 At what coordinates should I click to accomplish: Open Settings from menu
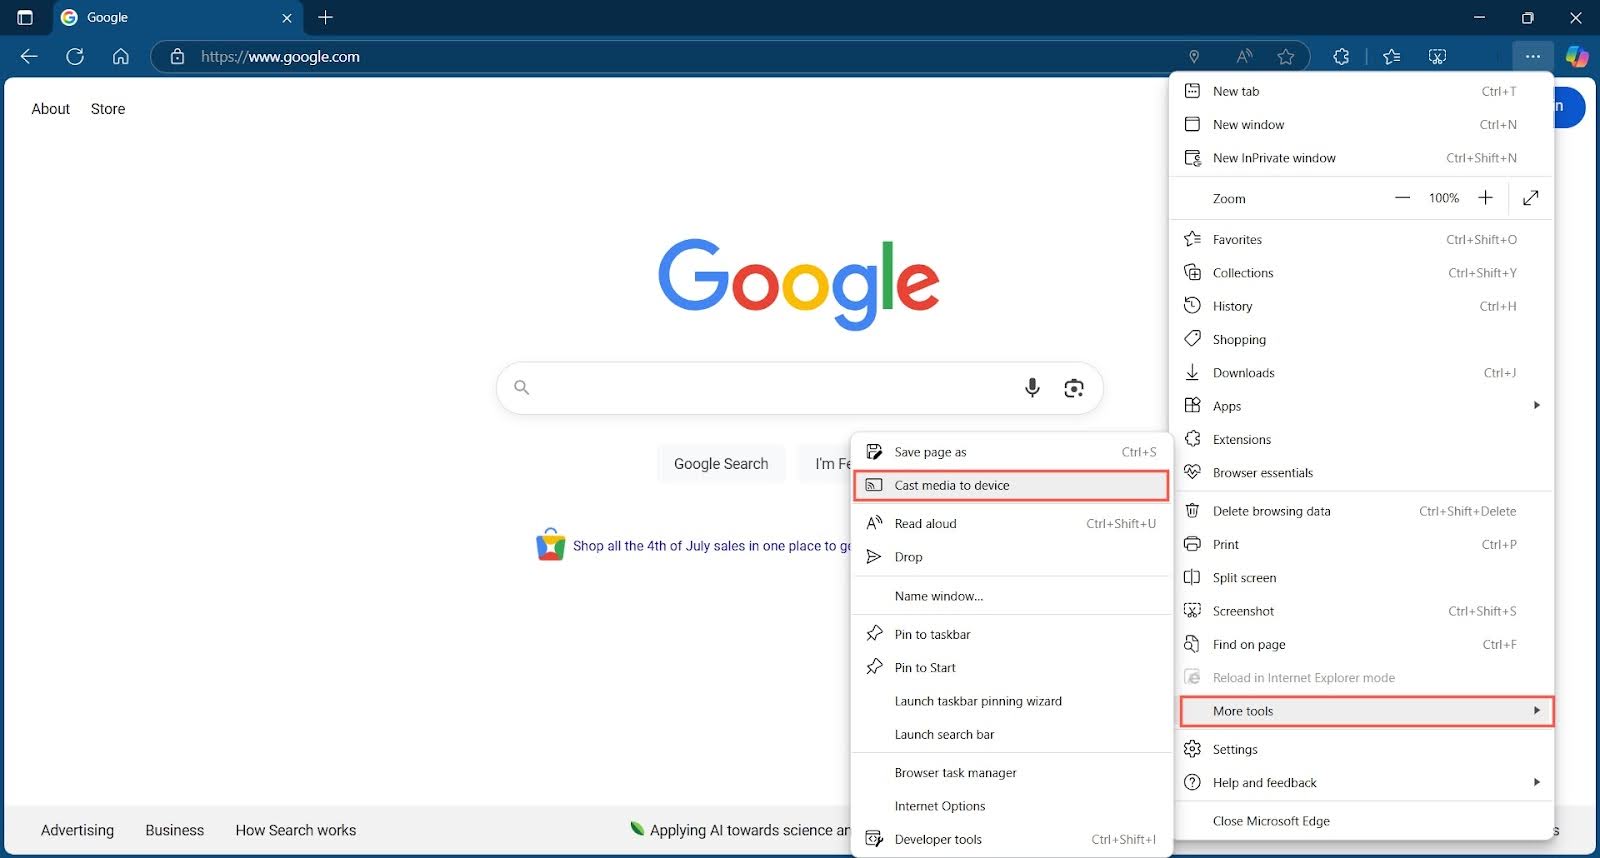click(1361, 749)
